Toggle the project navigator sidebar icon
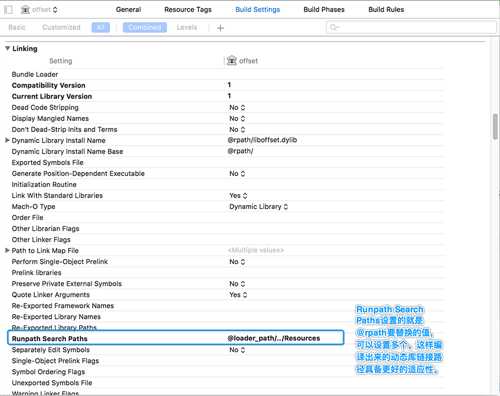500x396 pixels. (8, 10)
